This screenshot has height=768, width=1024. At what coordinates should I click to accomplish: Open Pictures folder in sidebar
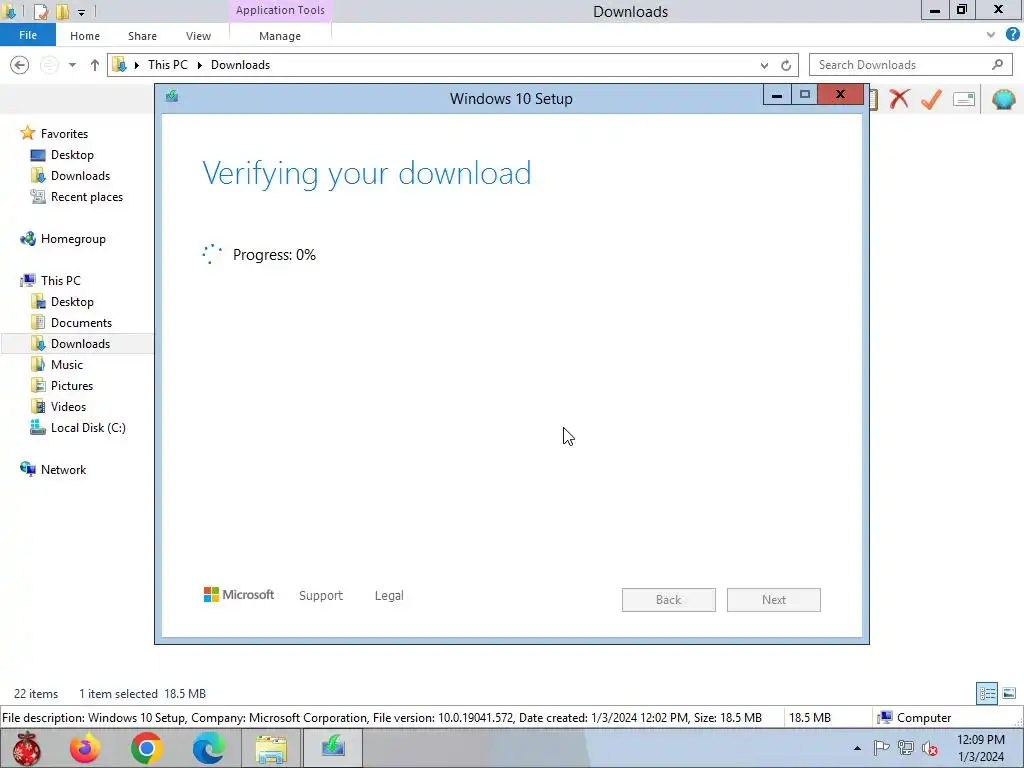tap(72, 385)
